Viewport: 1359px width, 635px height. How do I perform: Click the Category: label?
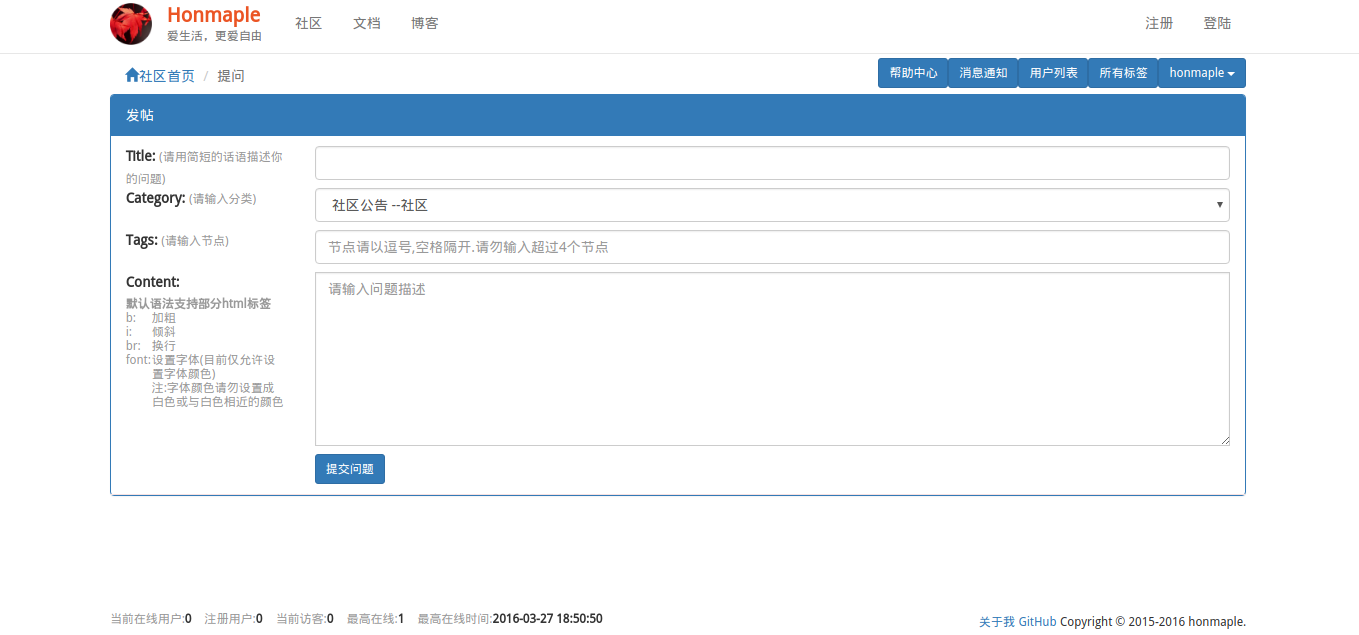[156, 198]
